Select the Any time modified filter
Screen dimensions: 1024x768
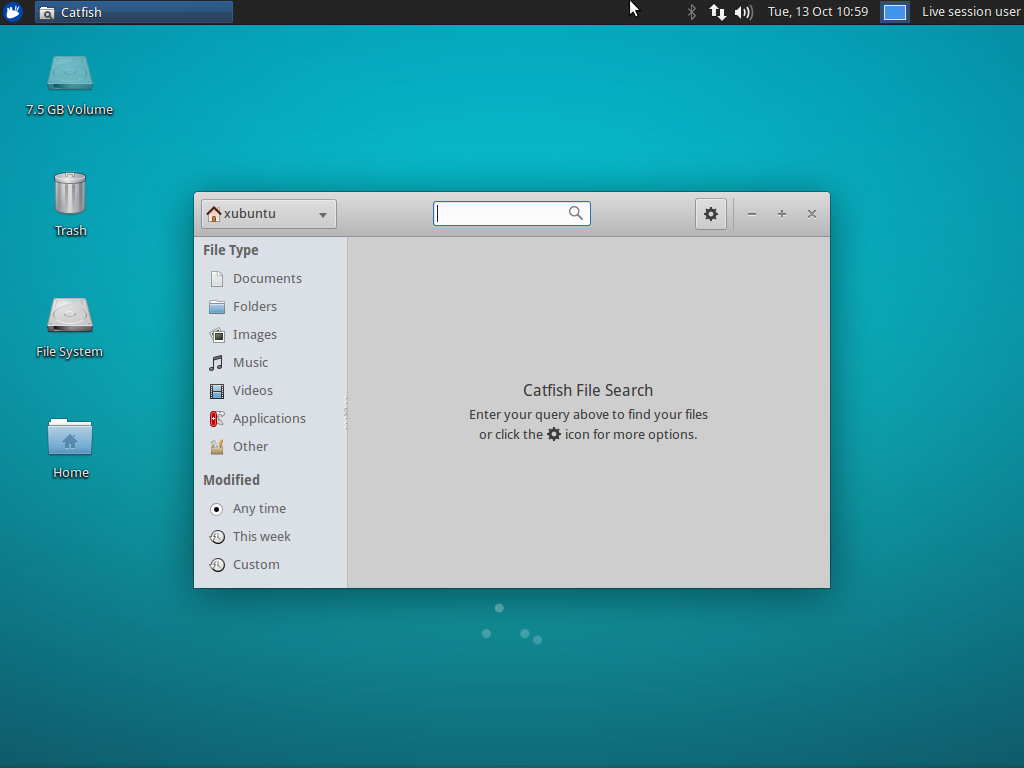(258, 508)
